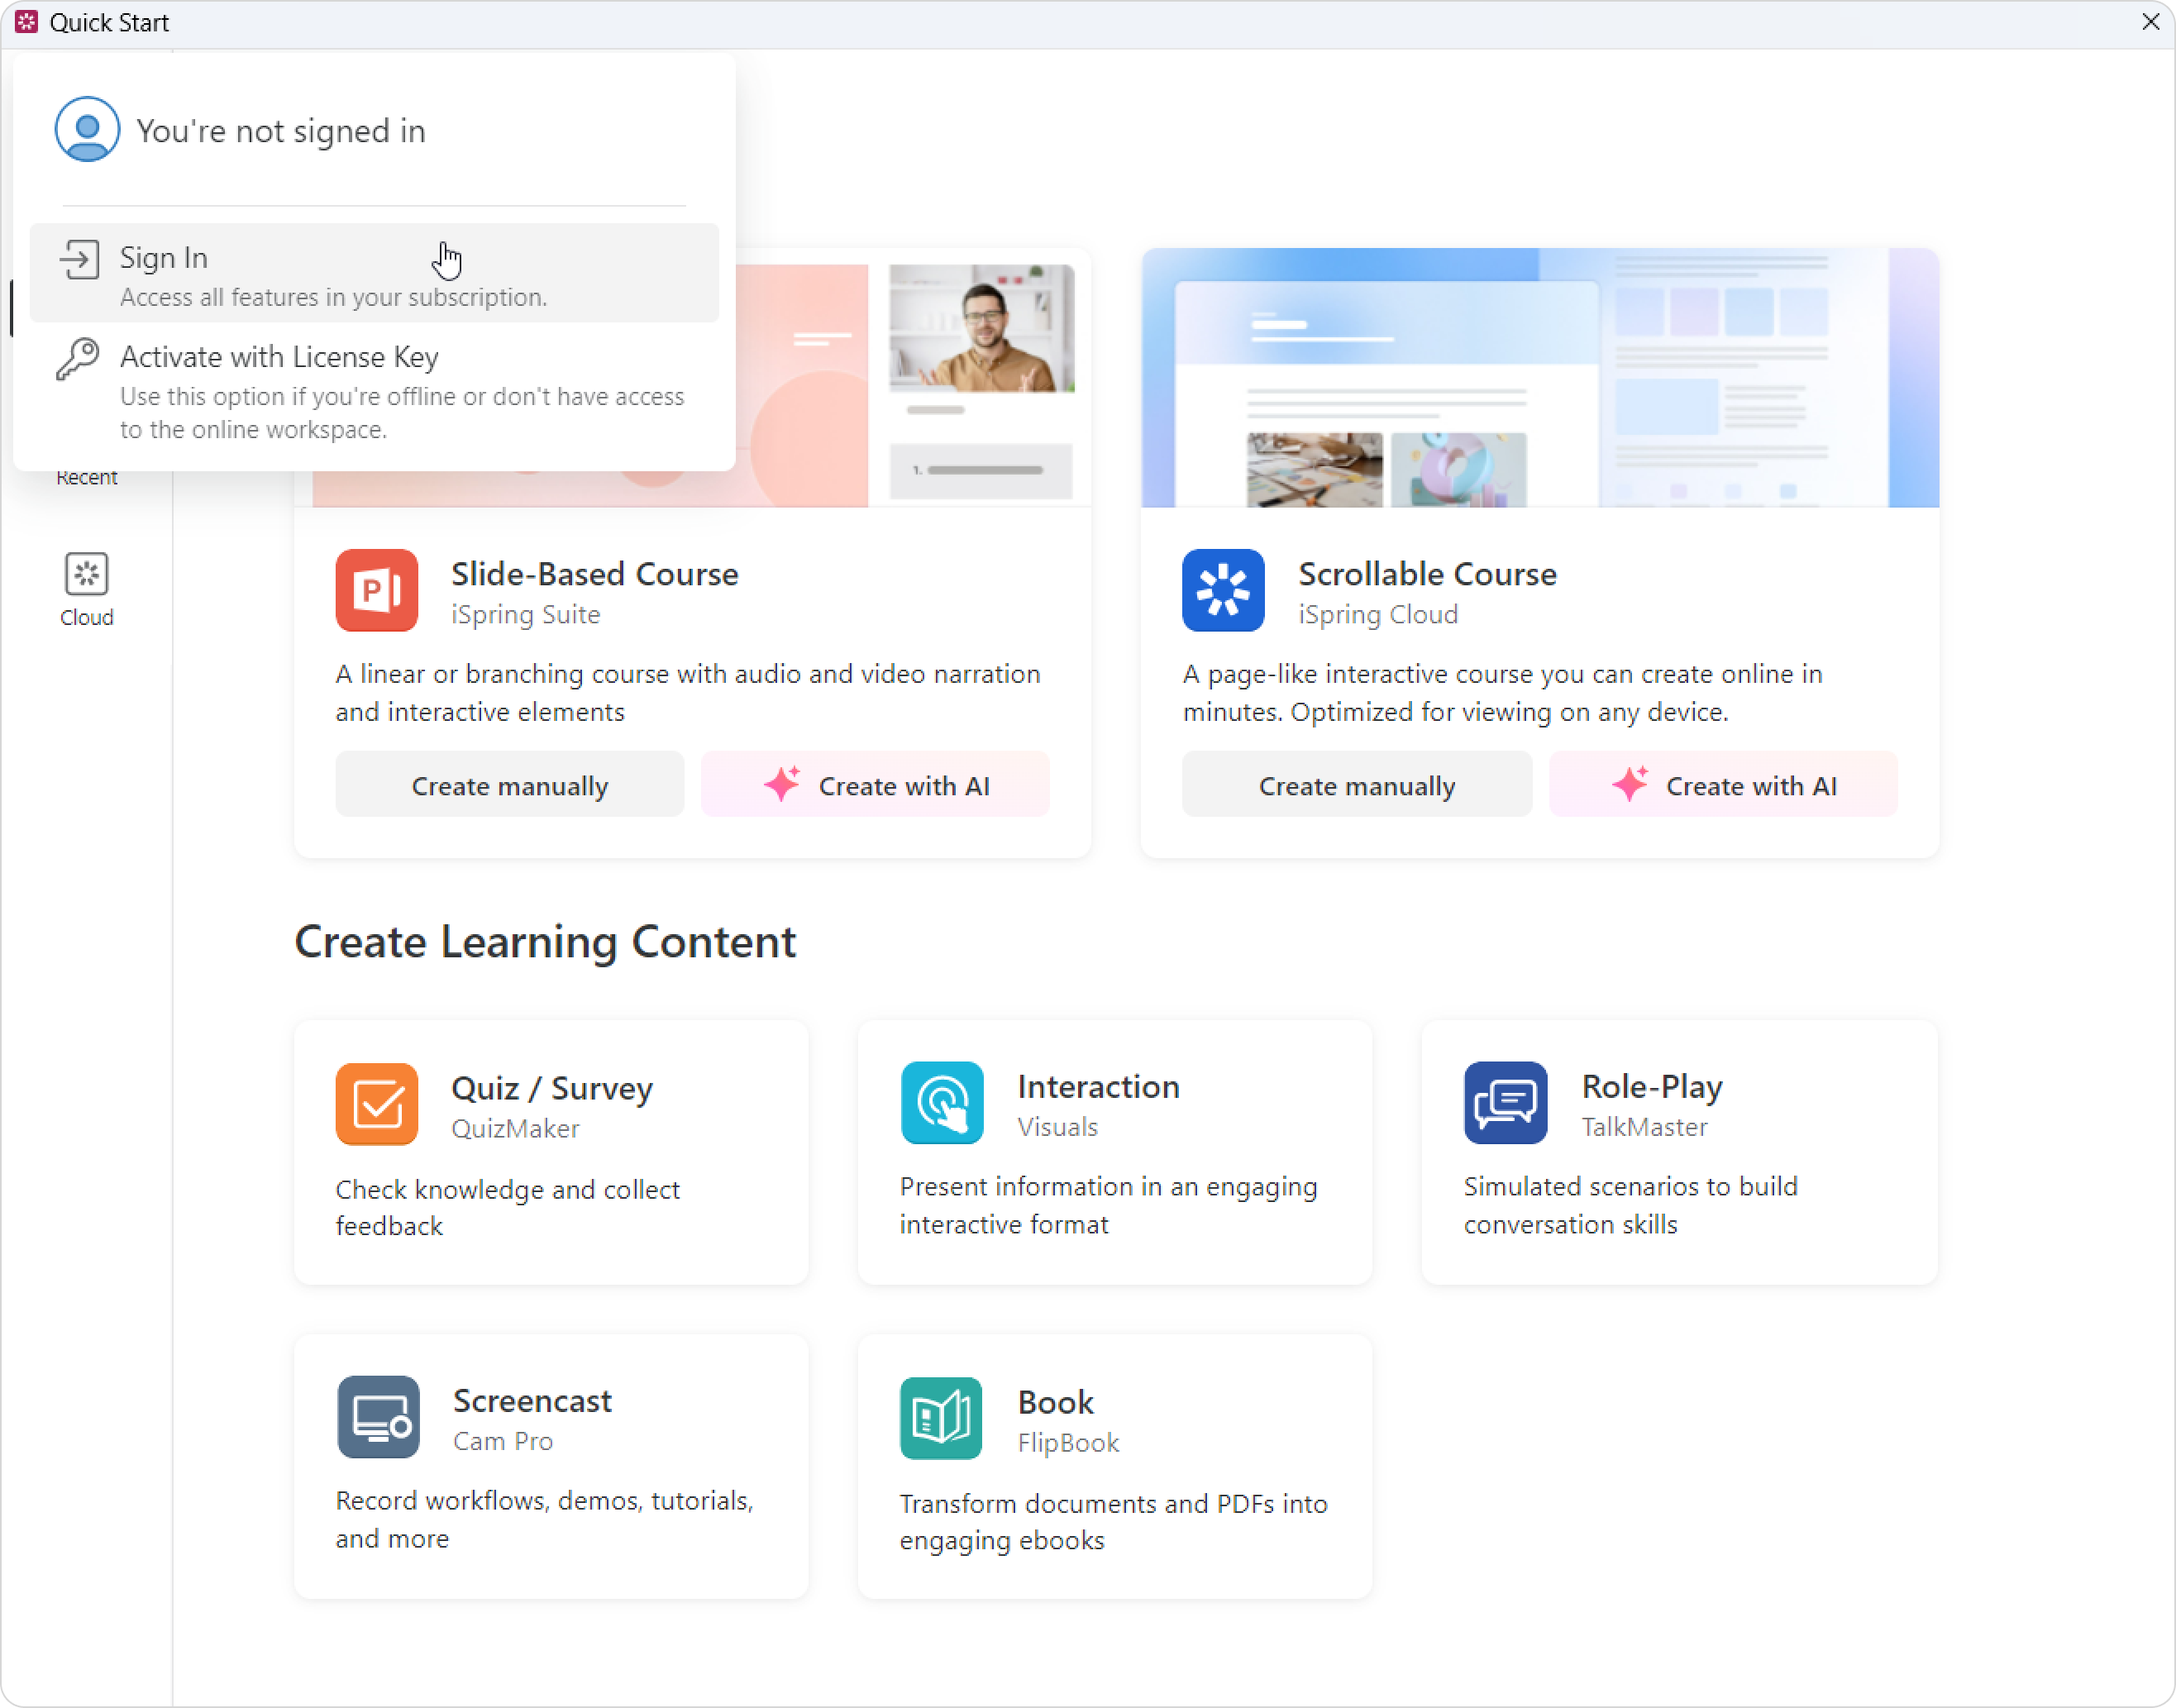Open the Recent sidebar tab

(x=86, y=477)
